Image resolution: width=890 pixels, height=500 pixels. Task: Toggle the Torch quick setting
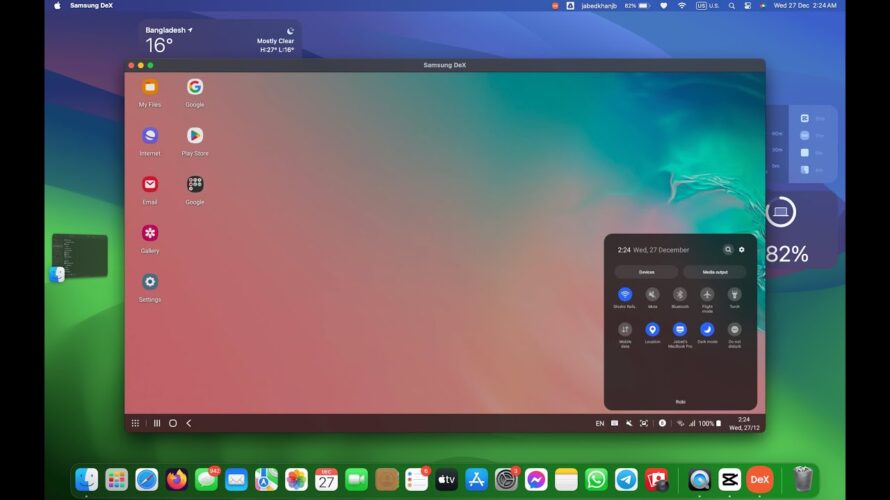734,295
